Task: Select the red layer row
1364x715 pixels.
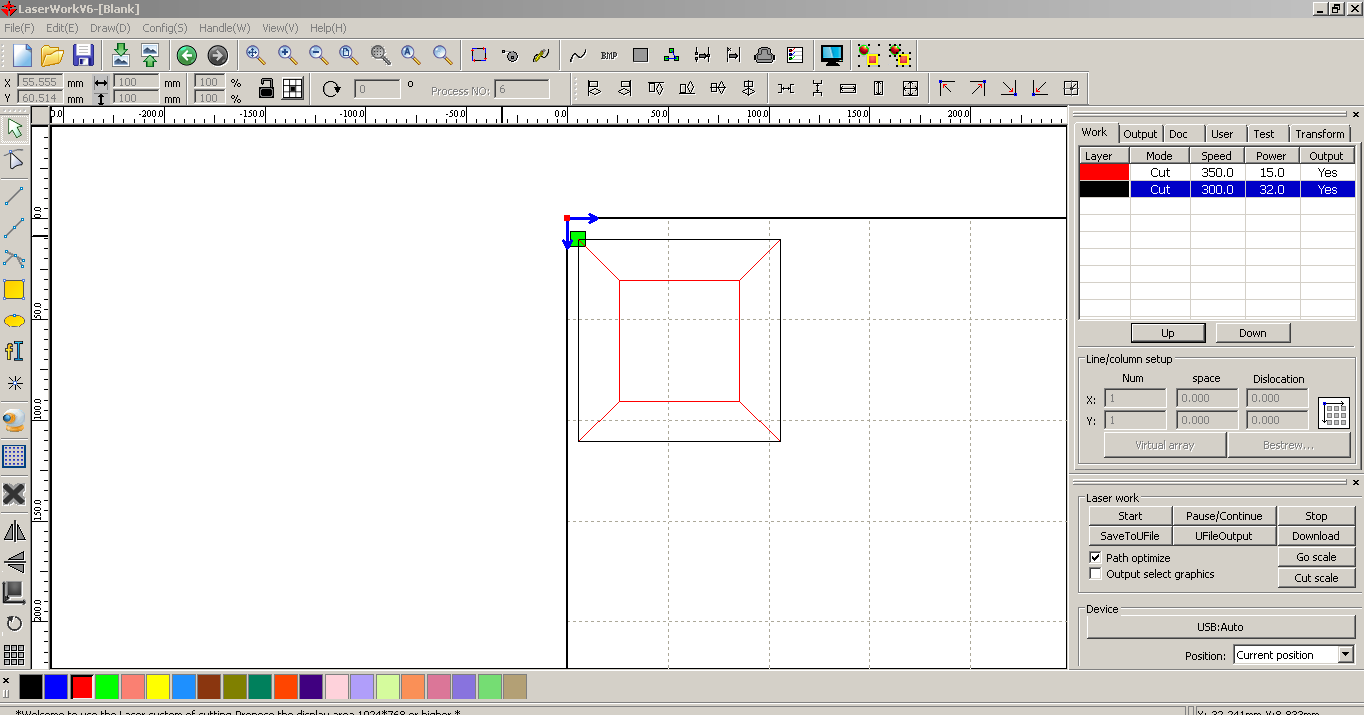Action: tap(1217, 172)
